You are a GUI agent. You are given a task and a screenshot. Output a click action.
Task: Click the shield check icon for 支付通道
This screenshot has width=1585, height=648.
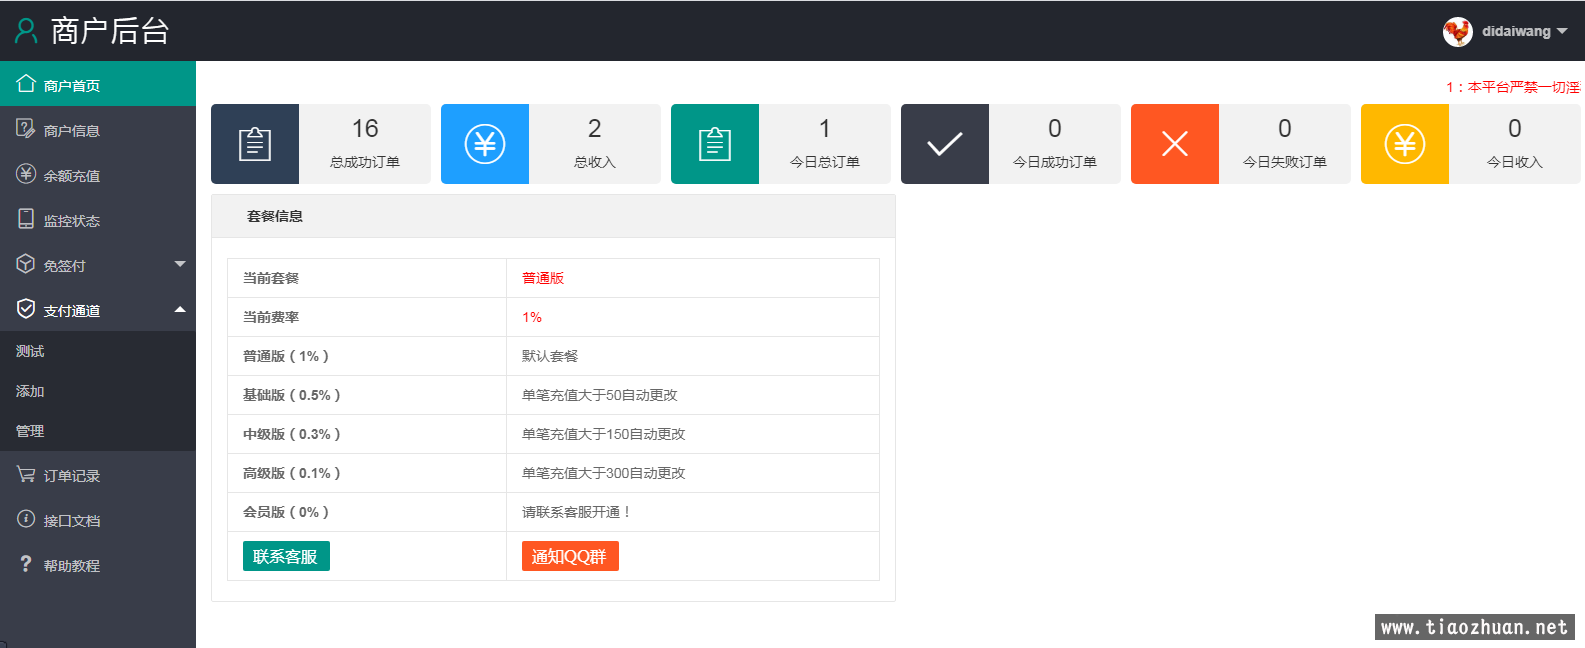[x=26, y=309]
